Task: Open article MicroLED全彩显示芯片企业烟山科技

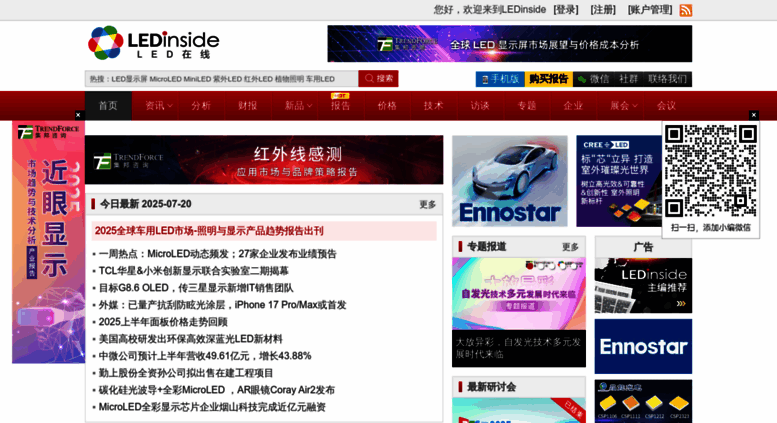Action: pyautogui.click(x=212, y=407)
